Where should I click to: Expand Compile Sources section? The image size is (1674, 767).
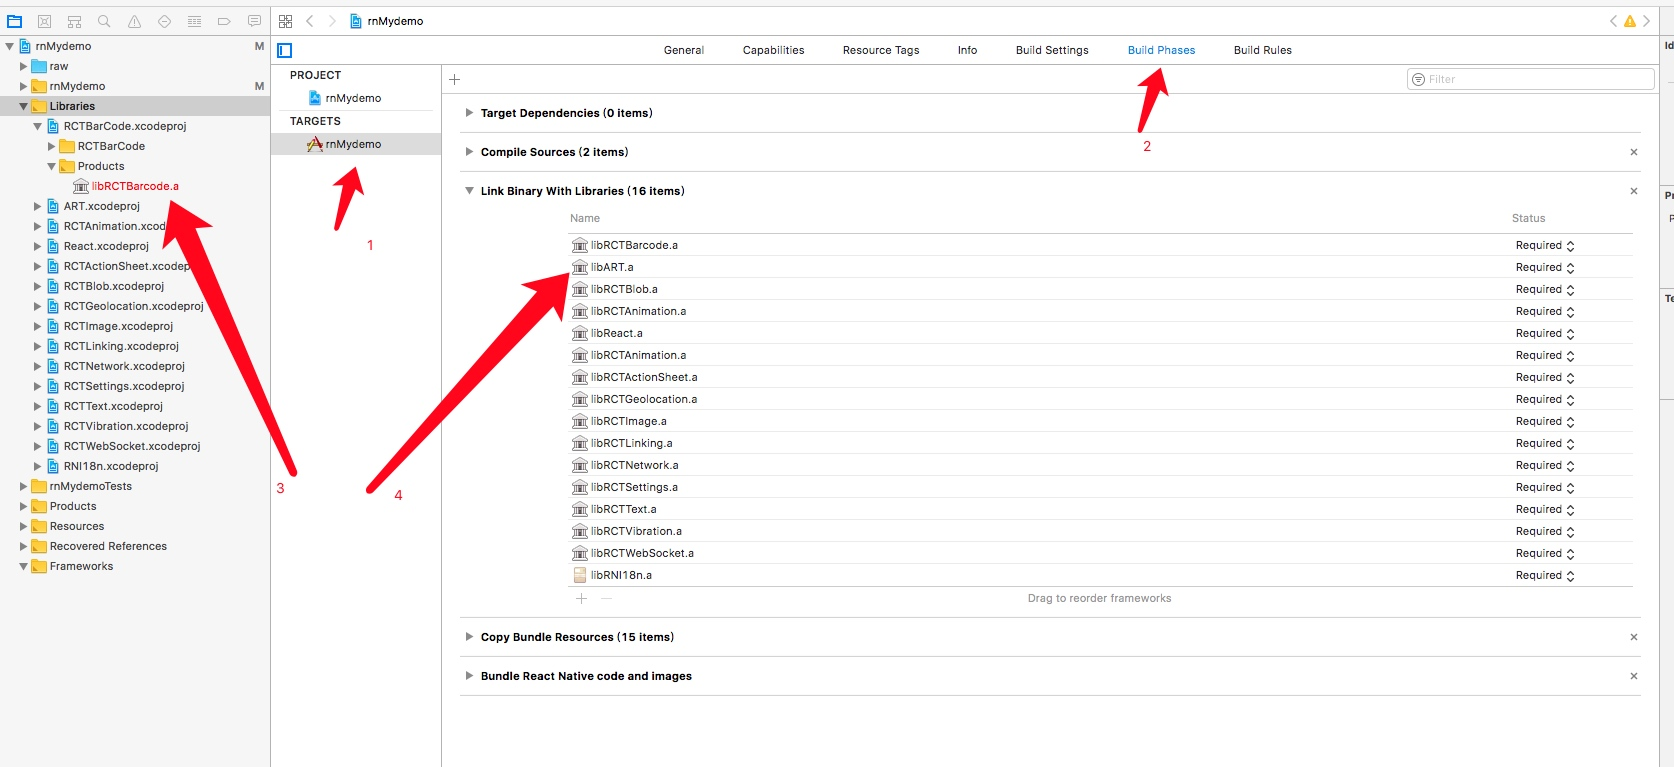tap(469, 152)
